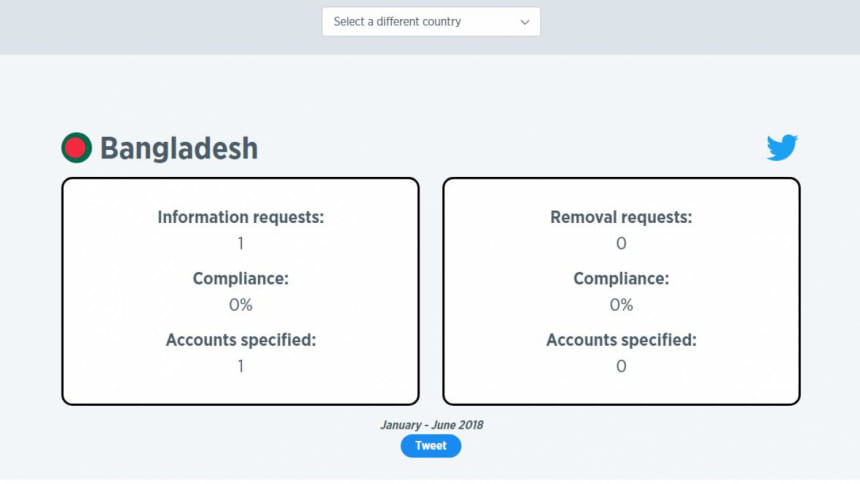The height and width of the screenshot is (484, 860).
Task: Click 'Accounts specified:' in removal requests card
Action: click(621, 340)
